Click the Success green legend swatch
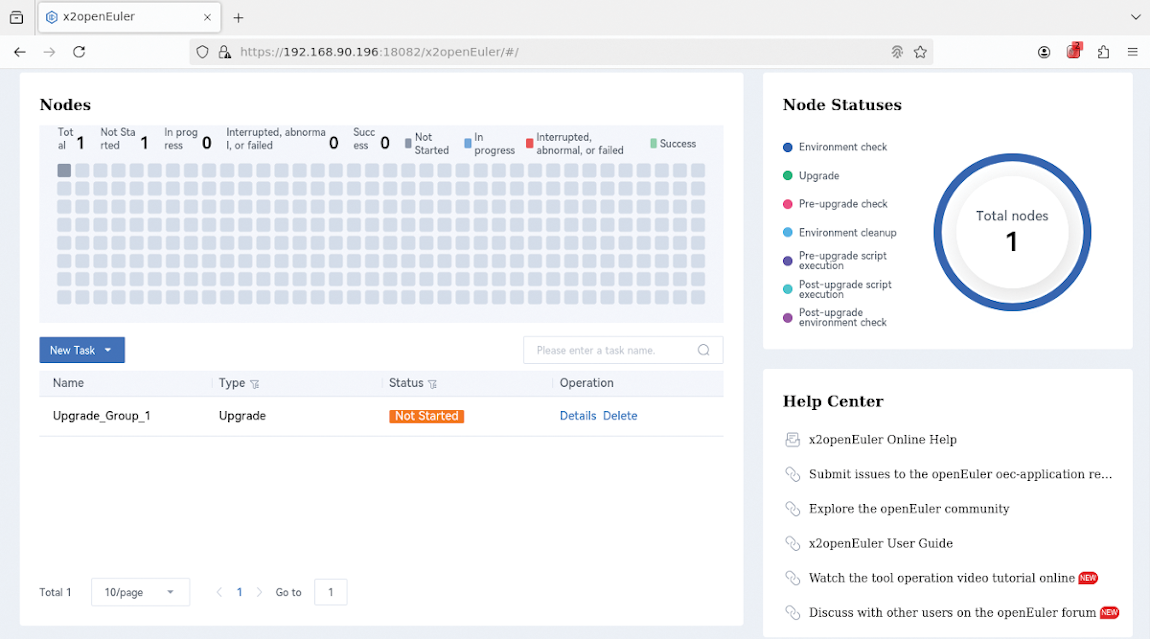Screen dimensions: 1150x639 [x=653, y=144]
